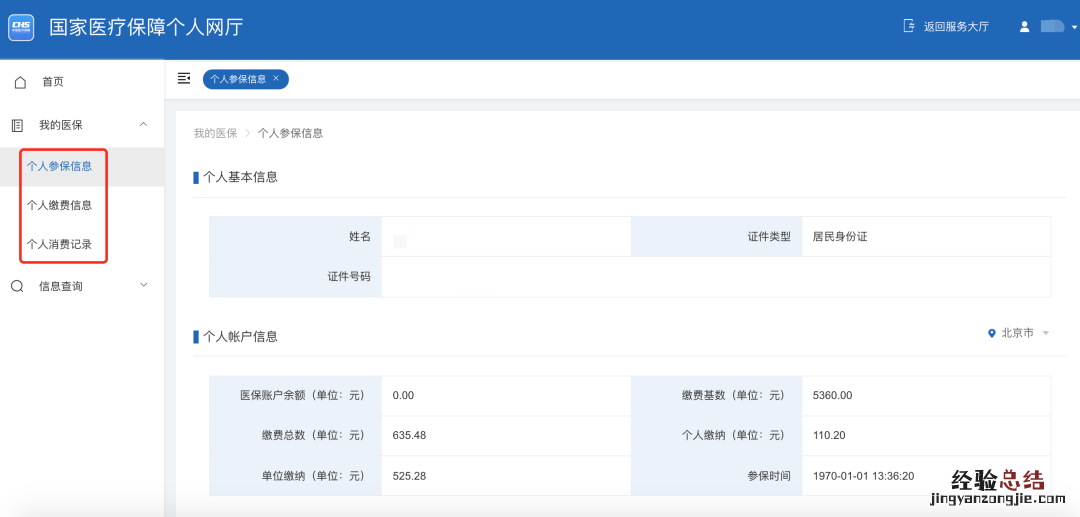The width and height of the screenshot is (1080, 517).
Task: Click the home icon in sidebar
Action: click(x=20, y=82)
